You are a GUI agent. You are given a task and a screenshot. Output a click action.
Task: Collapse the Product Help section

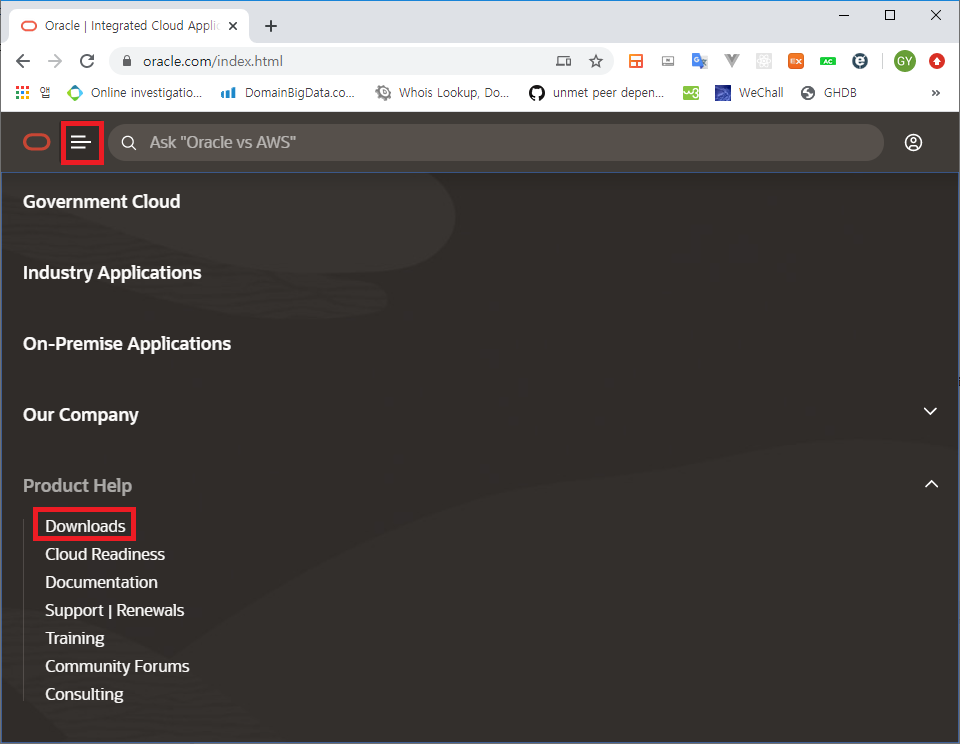(931, 484)
